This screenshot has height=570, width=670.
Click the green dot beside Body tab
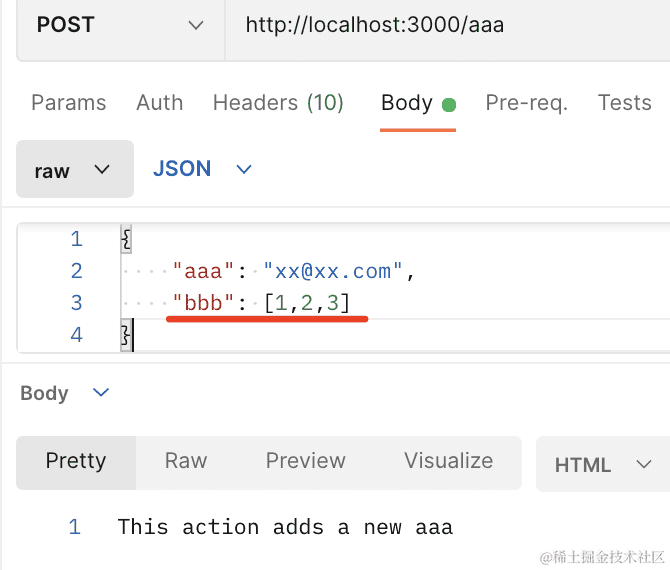[x=449, y=105]
